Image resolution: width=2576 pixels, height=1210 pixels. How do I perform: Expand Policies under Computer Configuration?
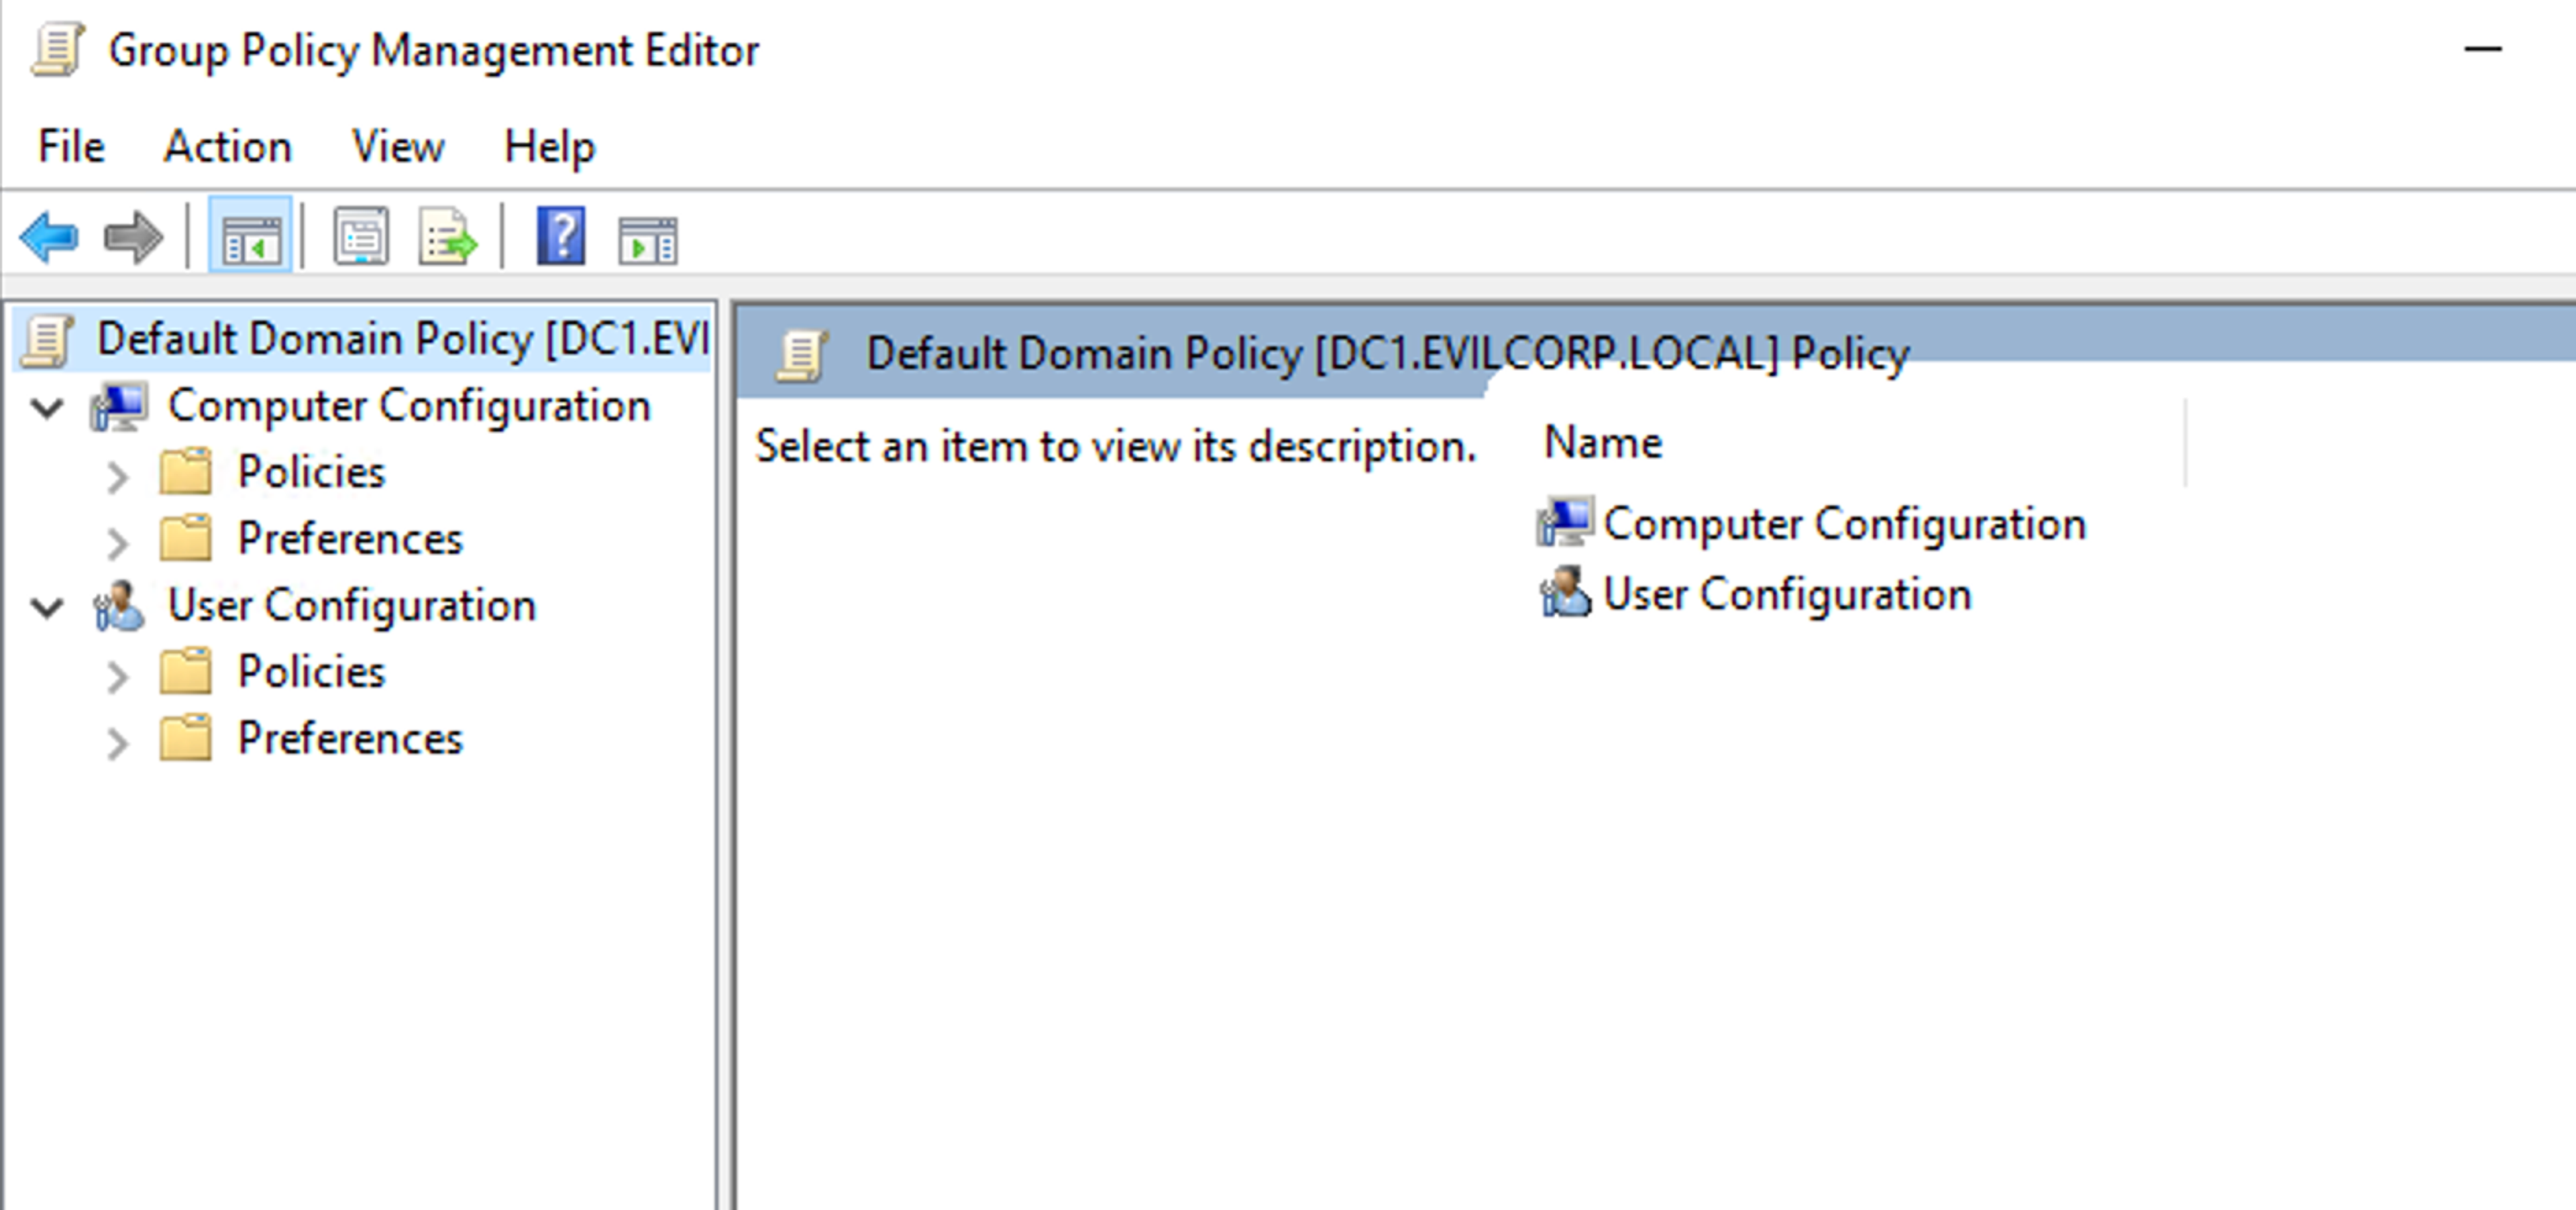117,476
